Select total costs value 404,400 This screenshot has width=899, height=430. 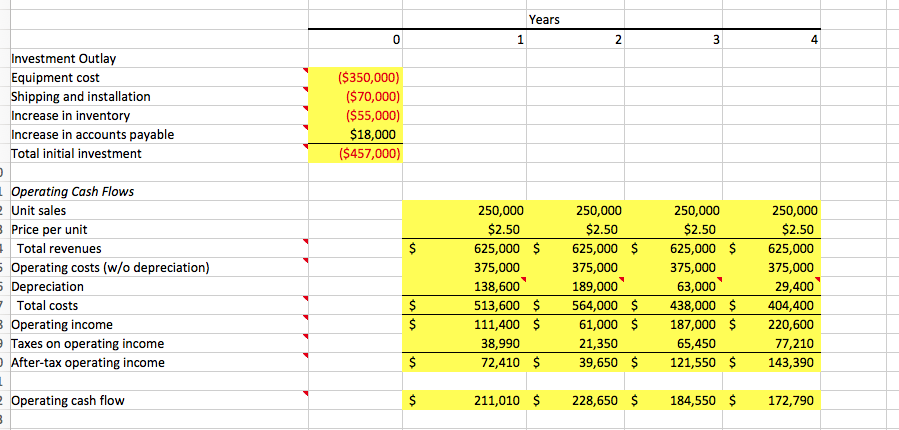tap(792, 306)
